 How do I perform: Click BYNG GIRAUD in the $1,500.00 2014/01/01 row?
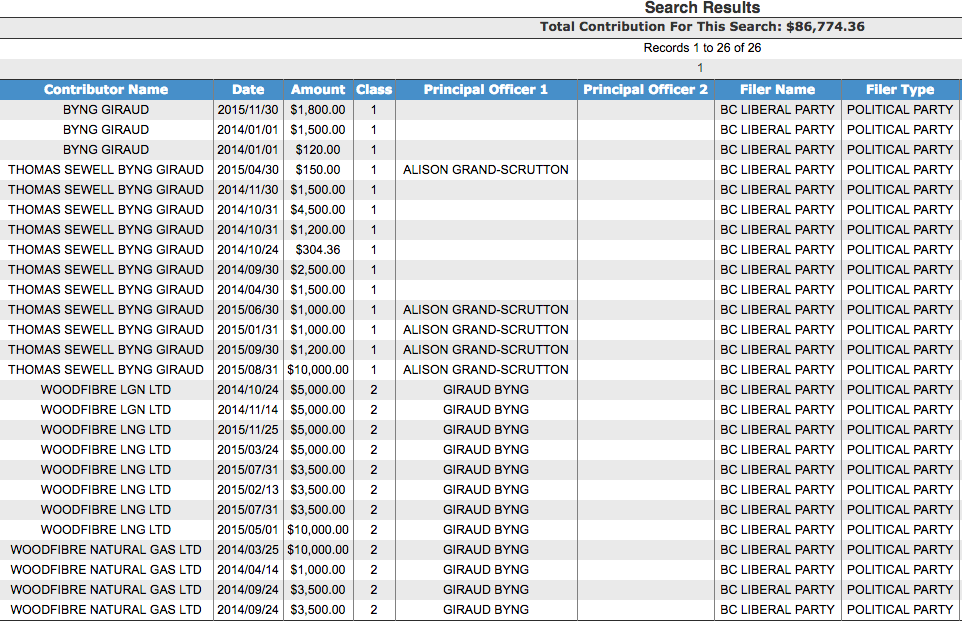click(106, 130)
